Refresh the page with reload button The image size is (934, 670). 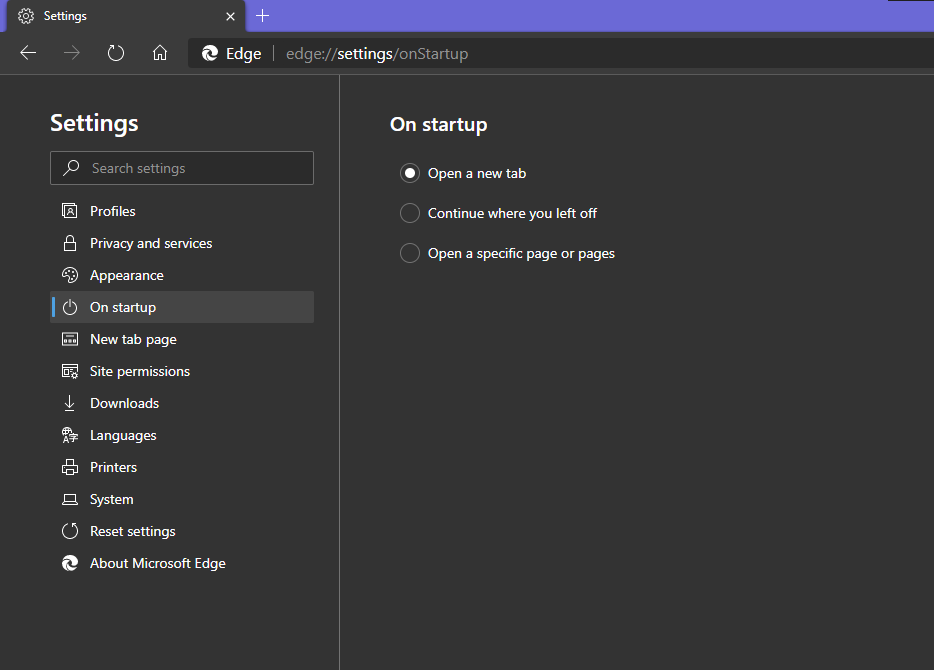pyautogui.click(x=116, y=53)
